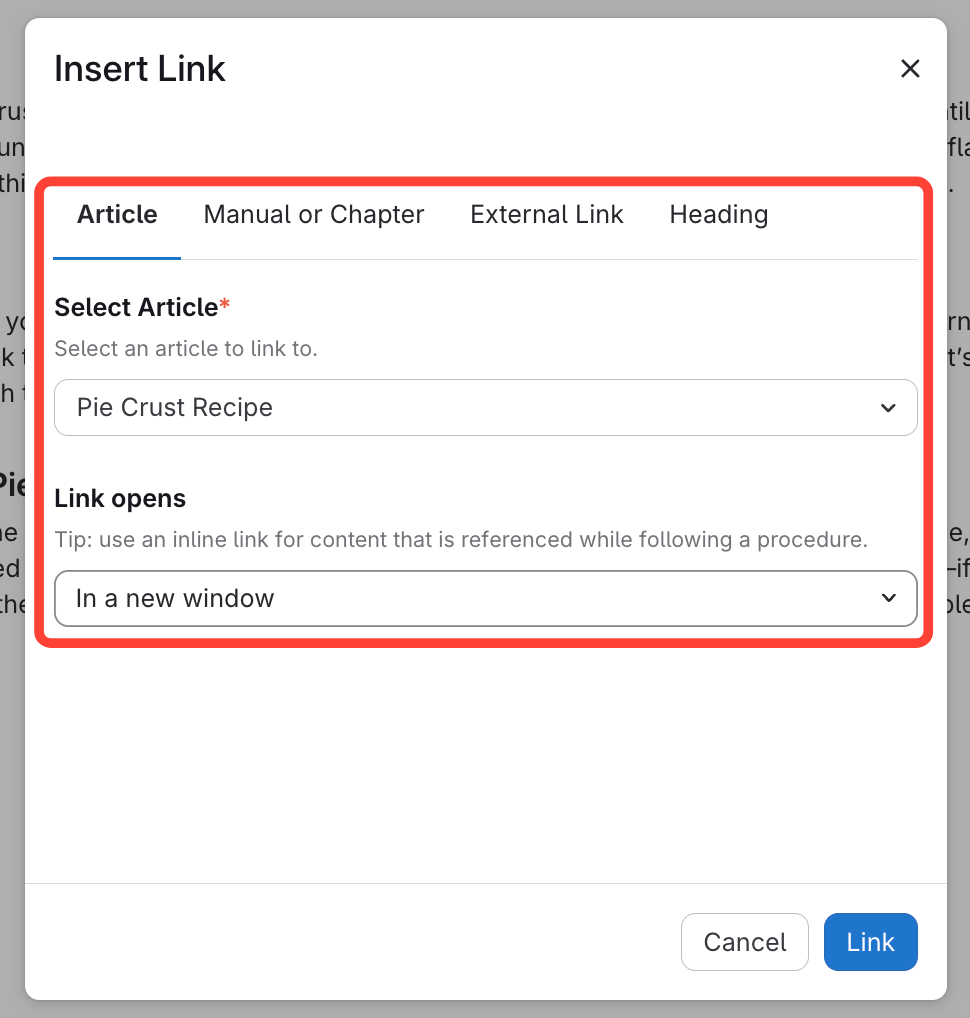Viewport: 970px width, 1018px height.
Task: Open the Manual or Chapter tab
Action: point(314,215)
